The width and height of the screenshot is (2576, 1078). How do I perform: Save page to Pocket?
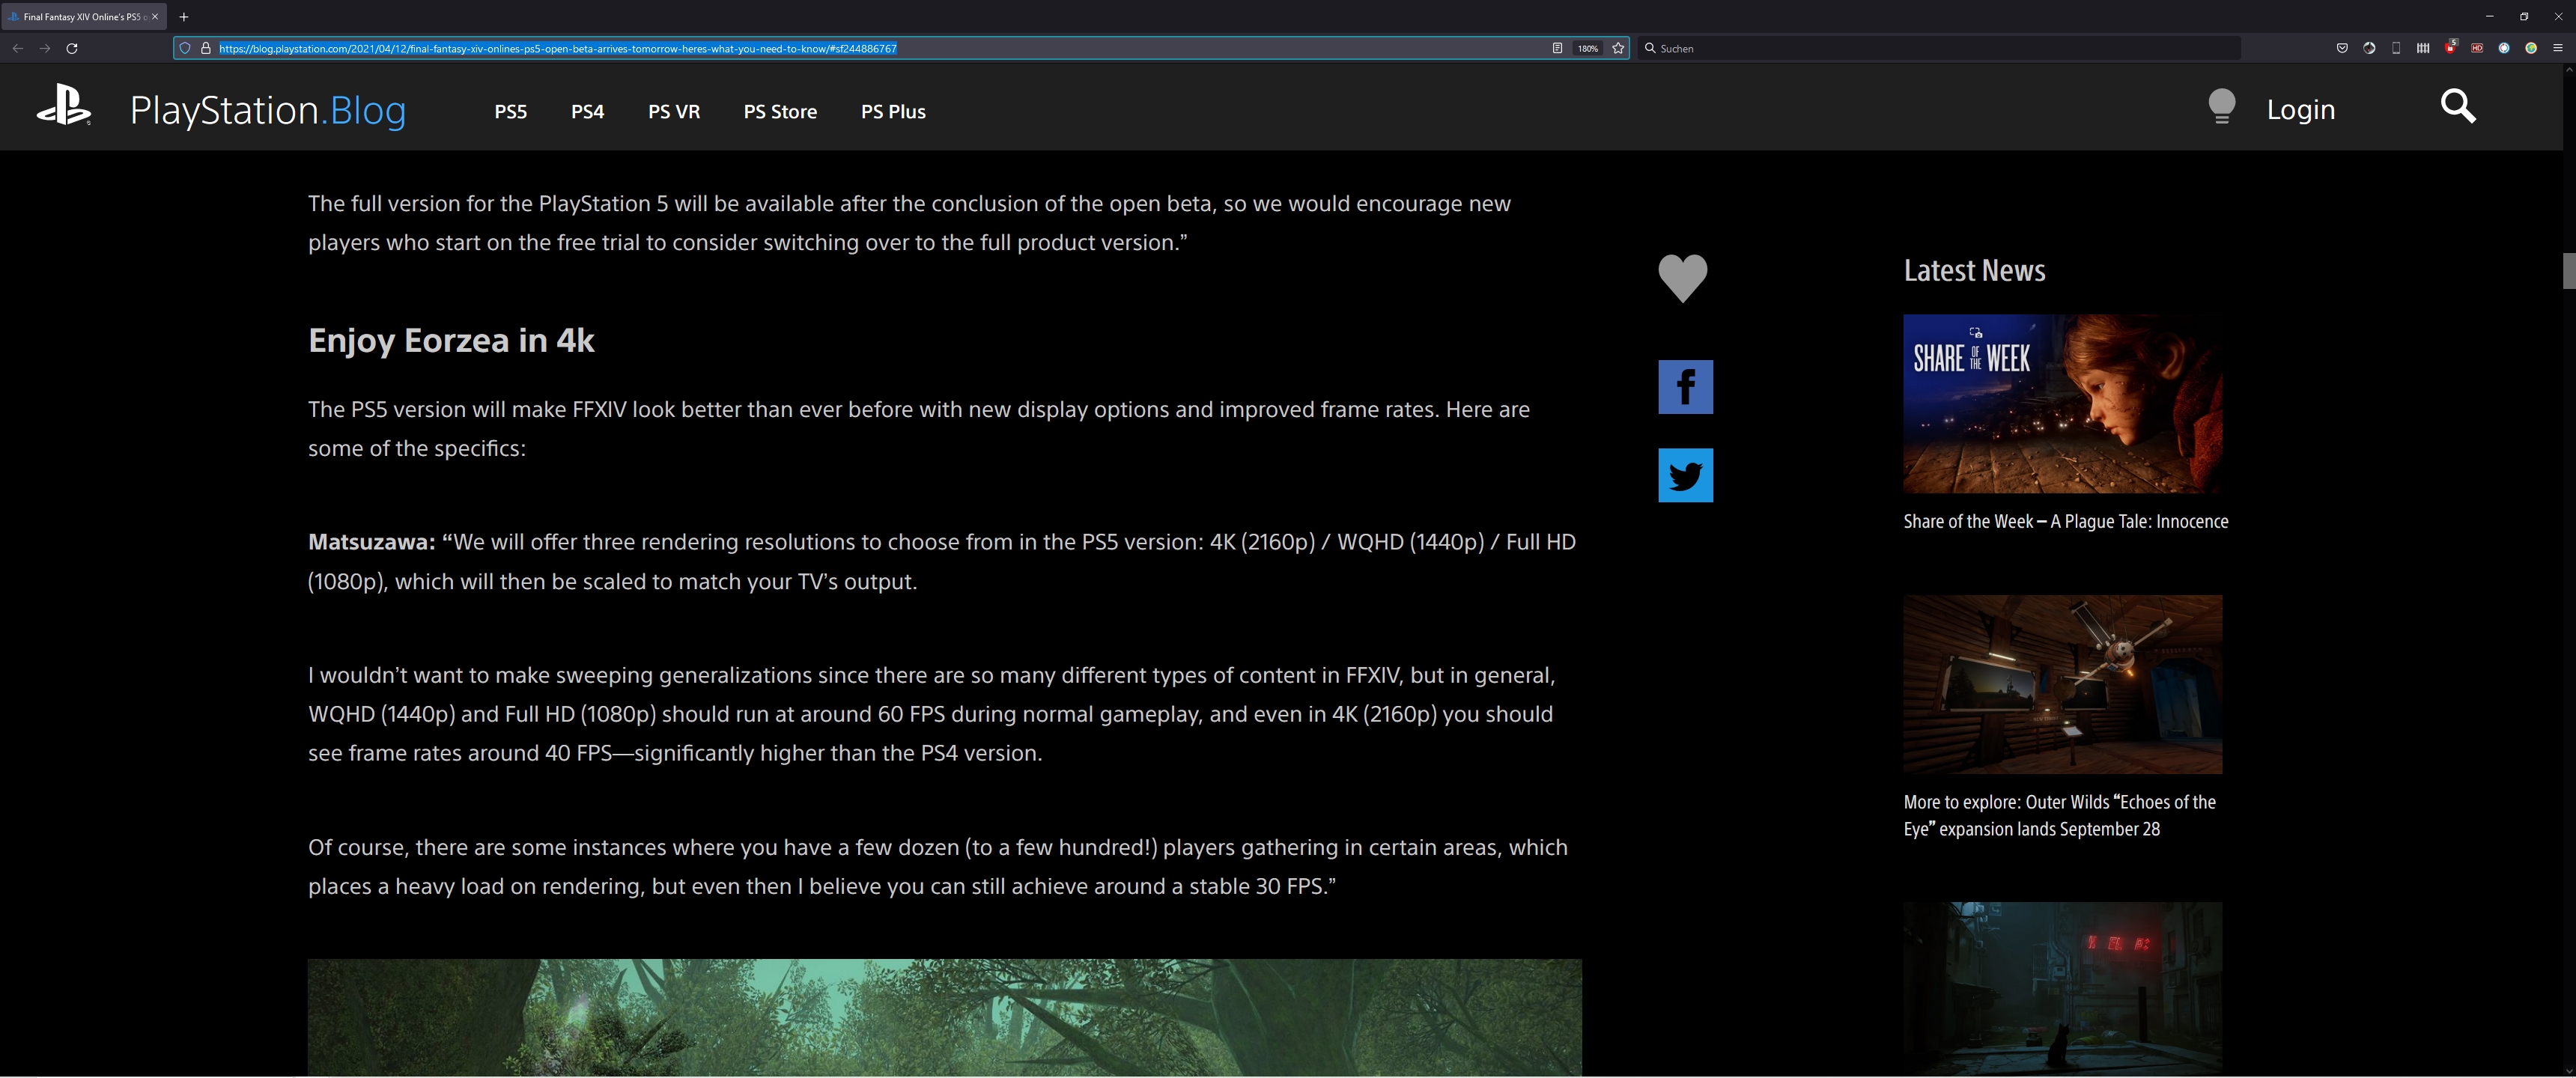[2342, 48]
